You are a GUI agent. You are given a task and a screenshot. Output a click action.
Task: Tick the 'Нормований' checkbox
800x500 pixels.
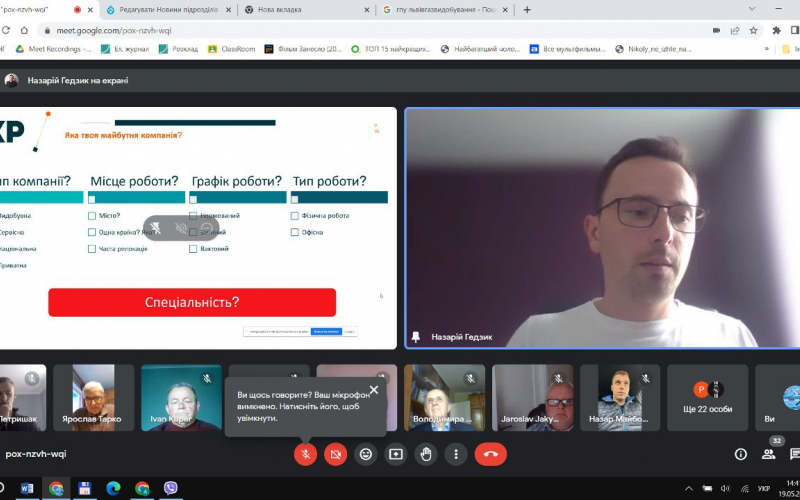point(193,216)
